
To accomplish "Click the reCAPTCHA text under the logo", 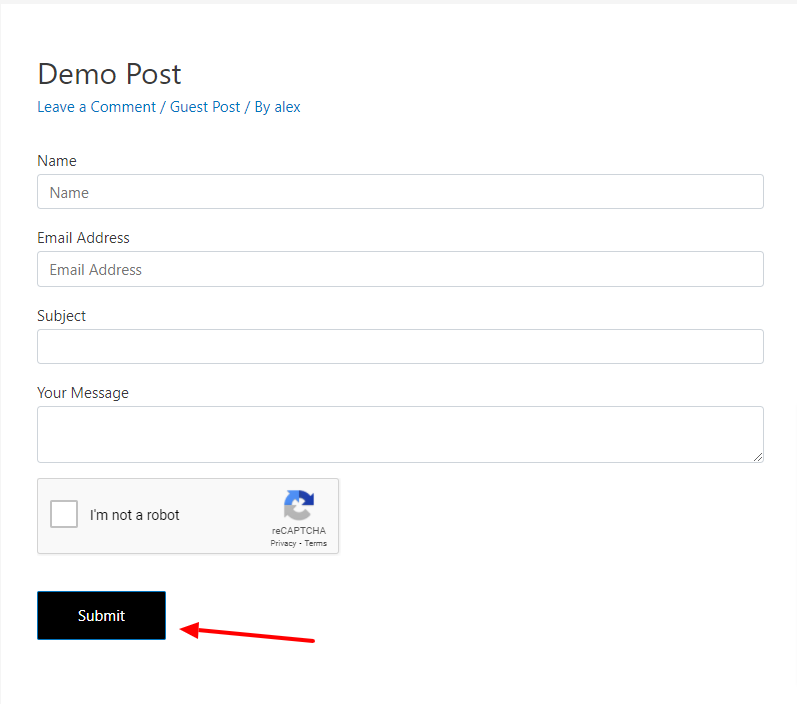I will point(298,531).
